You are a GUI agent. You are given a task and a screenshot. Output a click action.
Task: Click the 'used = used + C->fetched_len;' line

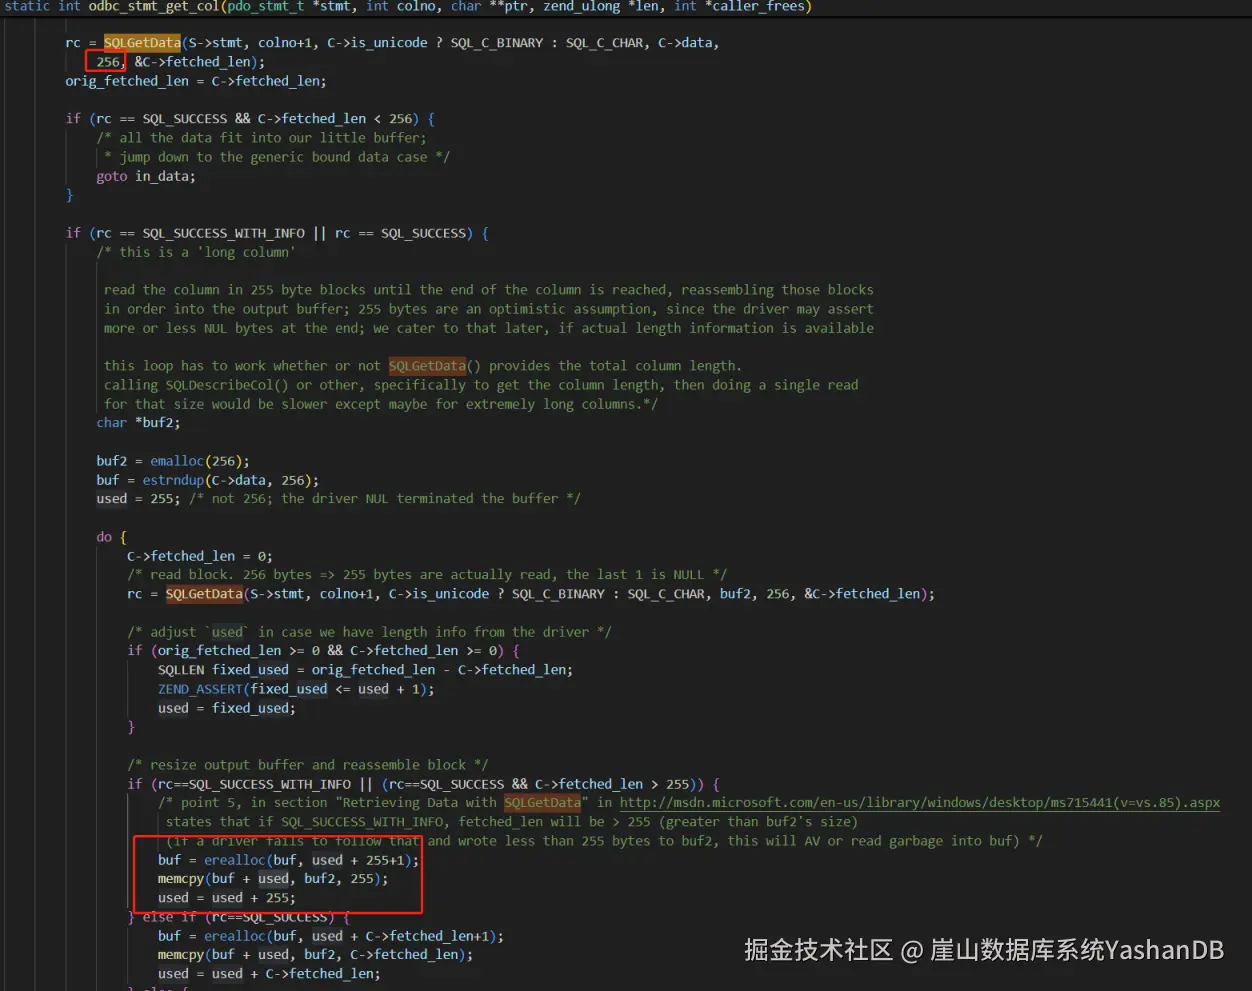click(269, 974)
